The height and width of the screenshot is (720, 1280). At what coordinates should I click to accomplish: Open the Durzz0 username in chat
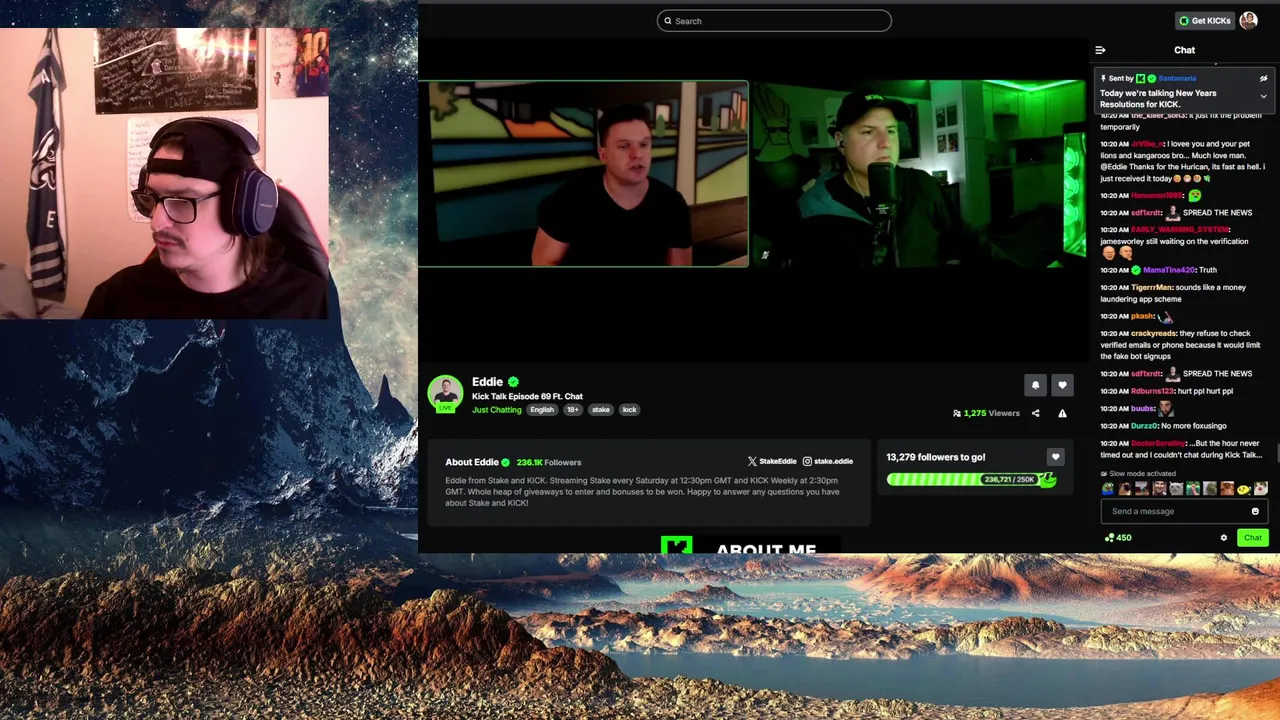click(x=1145, y=426)
